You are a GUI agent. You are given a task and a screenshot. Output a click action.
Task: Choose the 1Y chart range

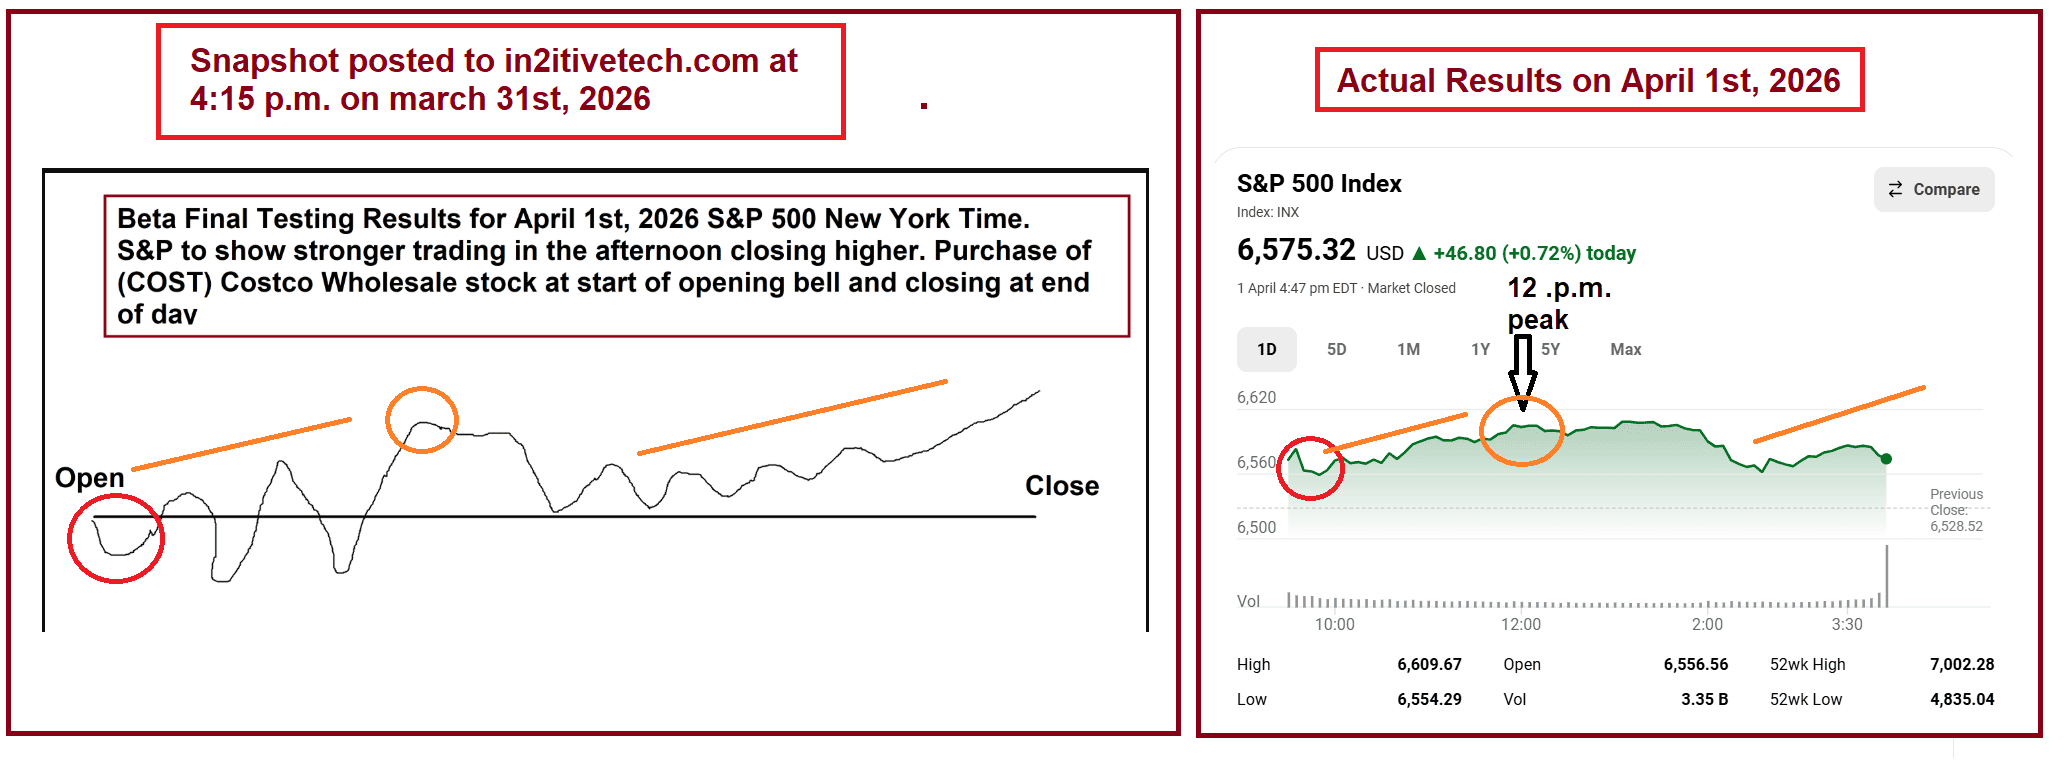(1480, 349)
